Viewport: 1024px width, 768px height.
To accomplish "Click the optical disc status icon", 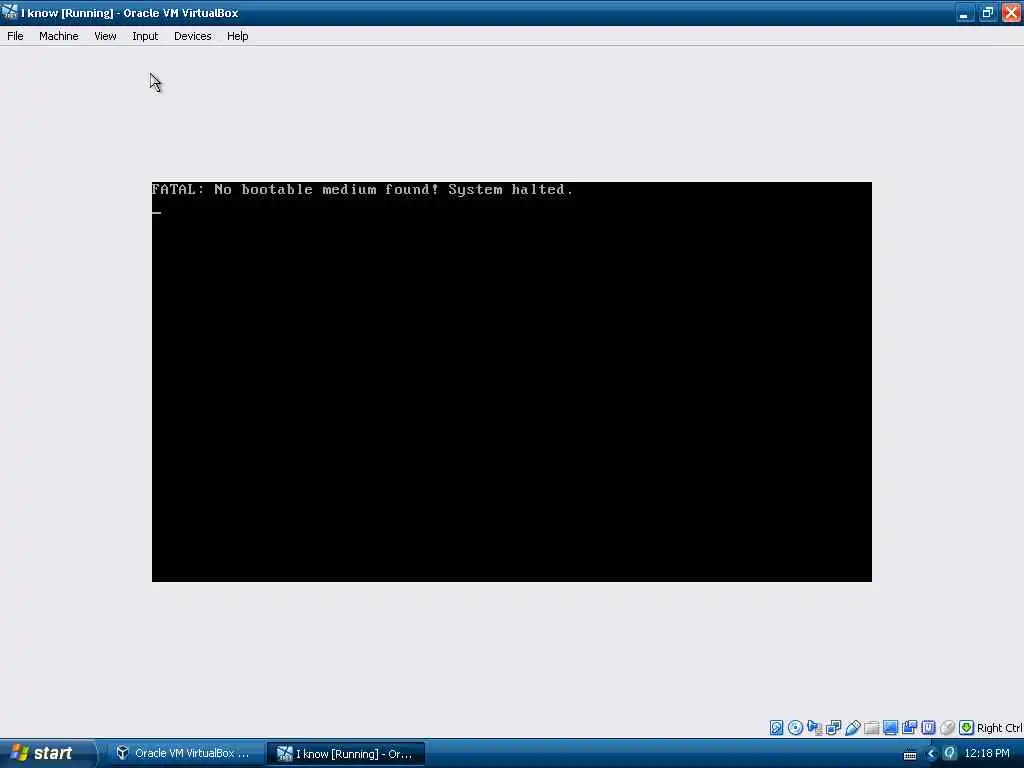I will coord(795,728).
